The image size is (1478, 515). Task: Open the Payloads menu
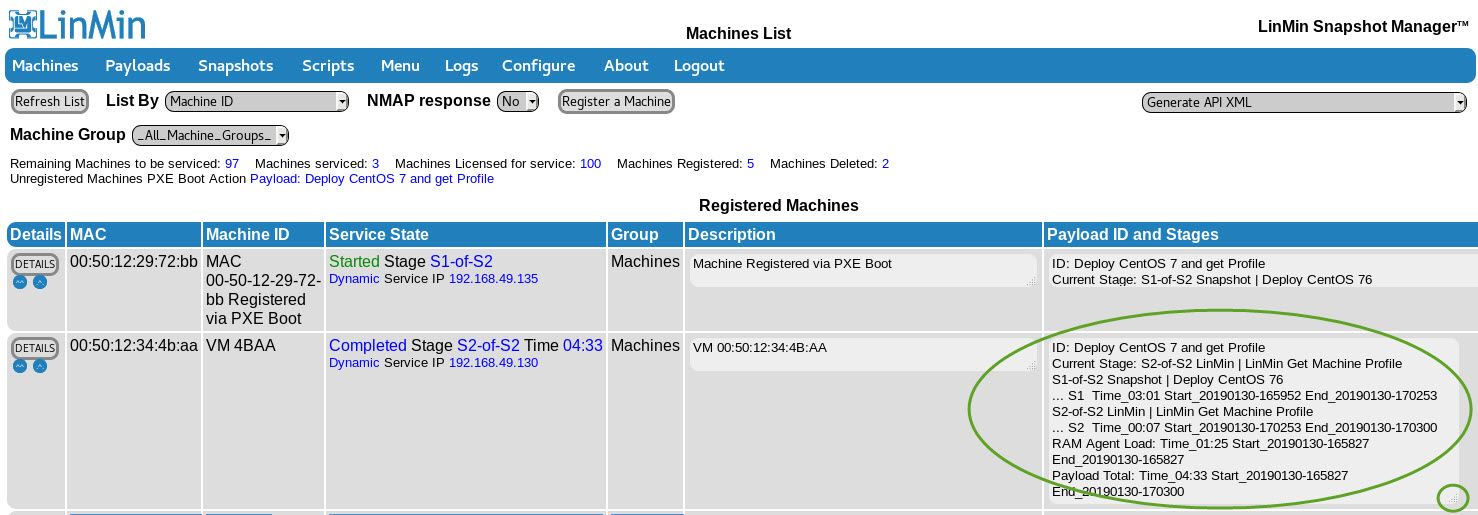pos(138,66)
